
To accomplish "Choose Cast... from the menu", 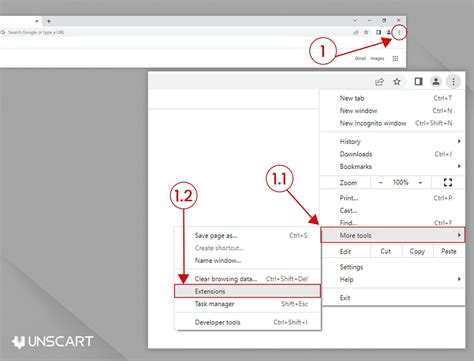I will (x=392, y=210).
